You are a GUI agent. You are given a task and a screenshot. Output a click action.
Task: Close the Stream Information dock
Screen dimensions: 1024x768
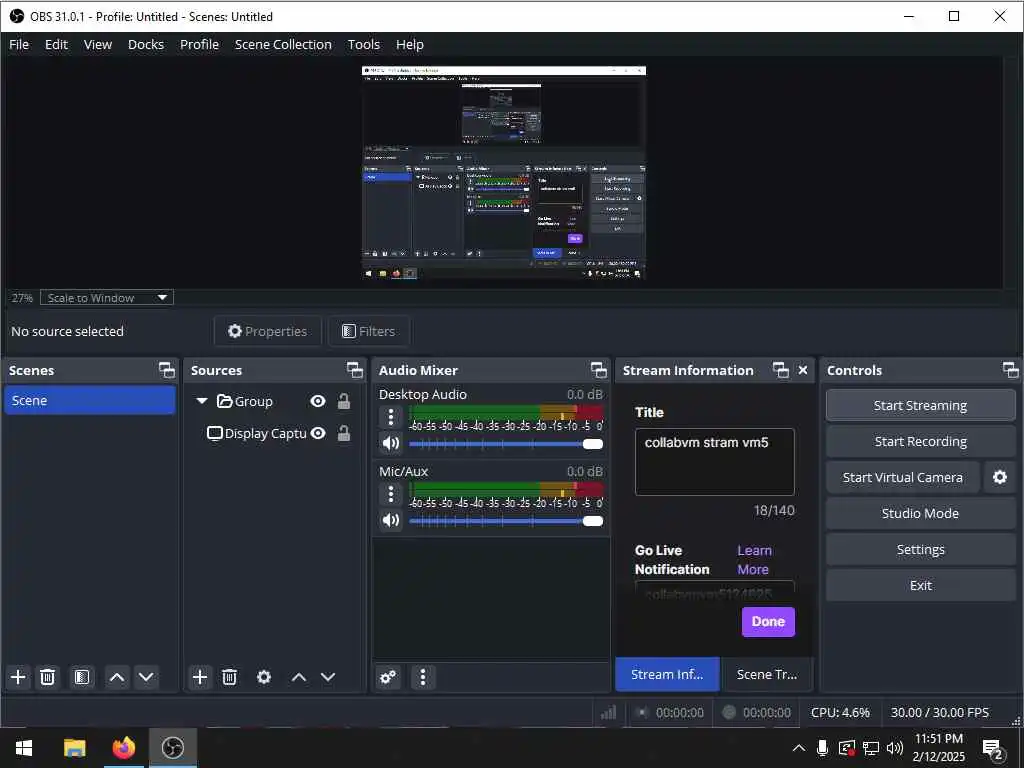803,370
